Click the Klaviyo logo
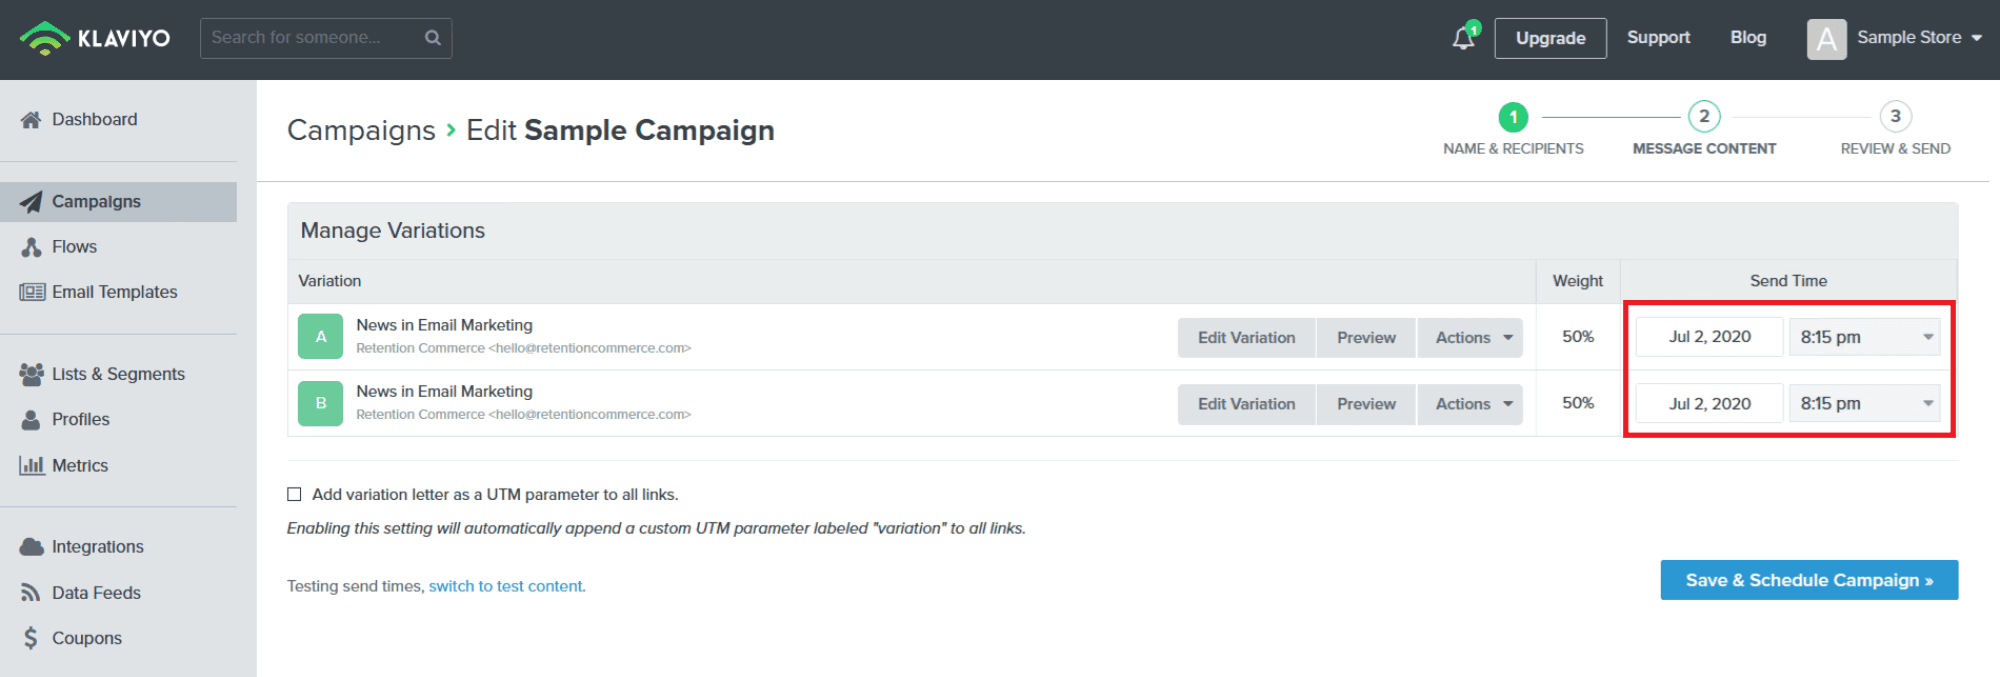2000x677 pixels. point(95,38)
